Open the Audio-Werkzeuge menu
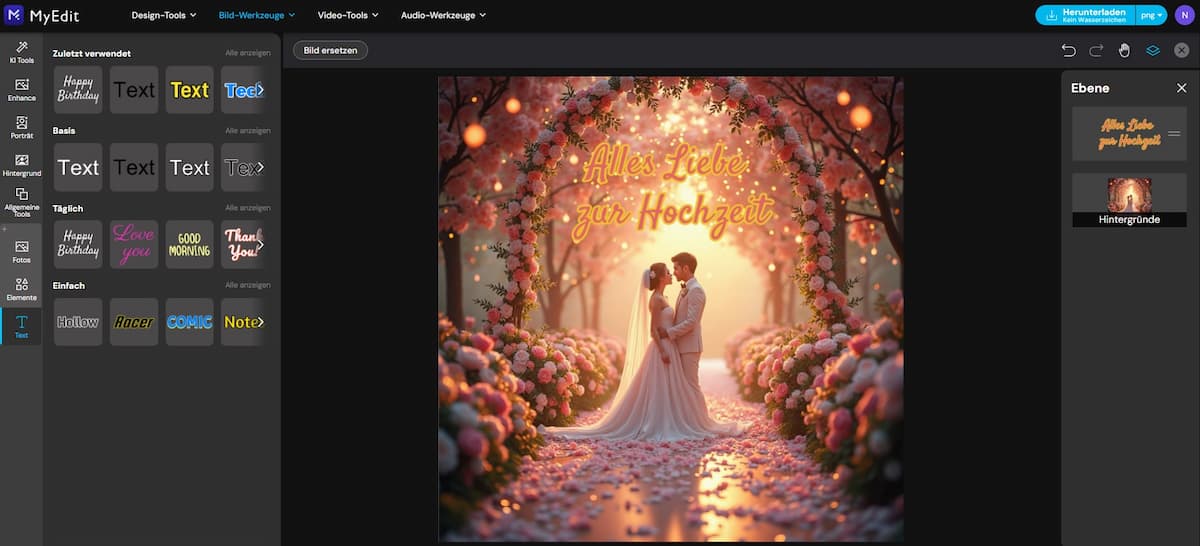Image resolution: width=1200 pixels, height=546 pixels. tap(443, 15)
